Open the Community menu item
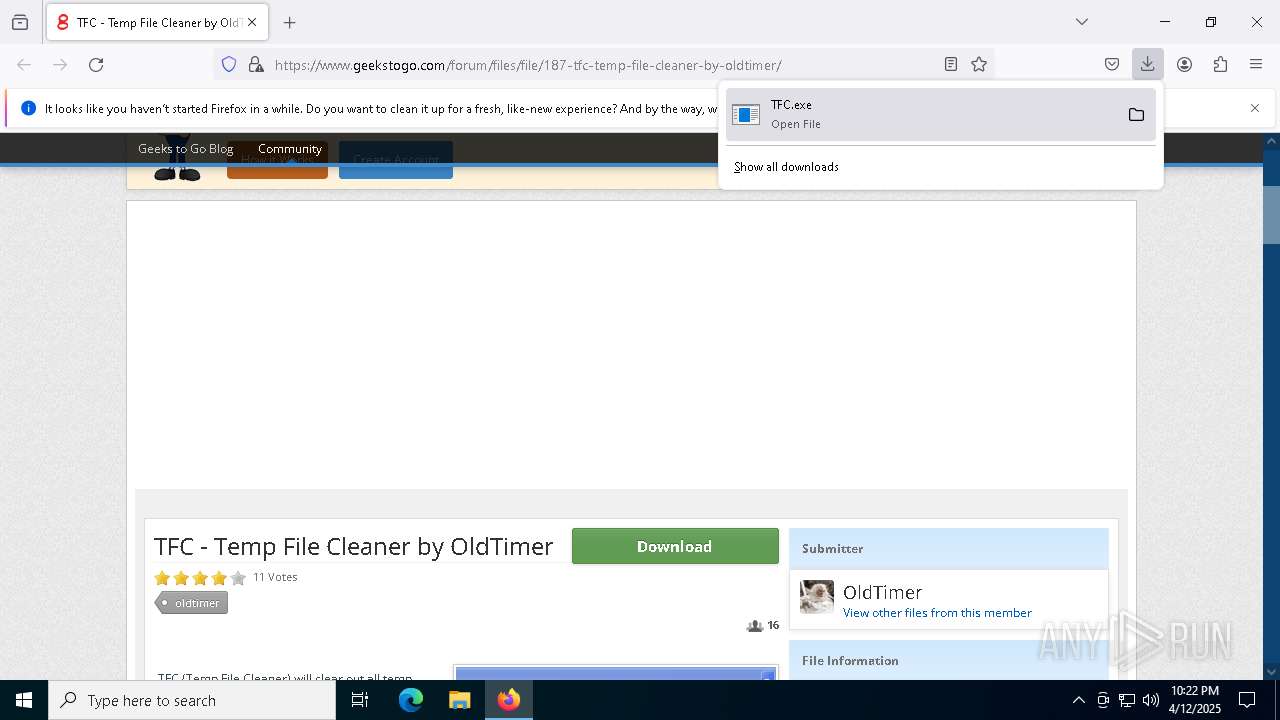The height and width of the screenshot is (720, 1280). coord(290,149)
